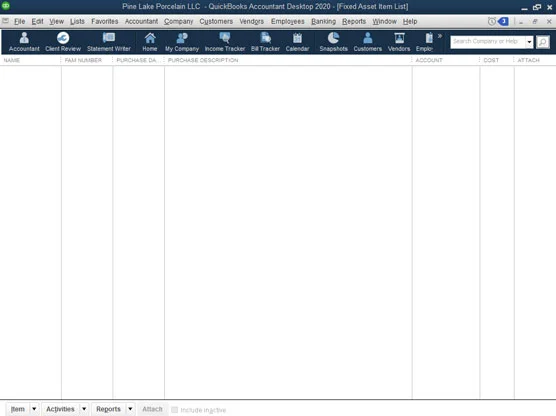Viewport: 556px width, 416px height.
Task: Open the Lists menu
Action: click(x=77, y=22)
